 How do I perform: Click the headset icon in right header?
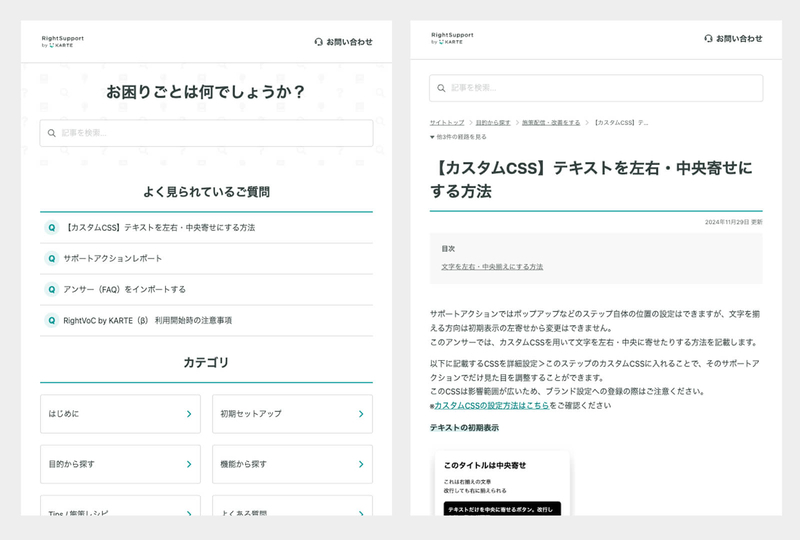[708, 38]
